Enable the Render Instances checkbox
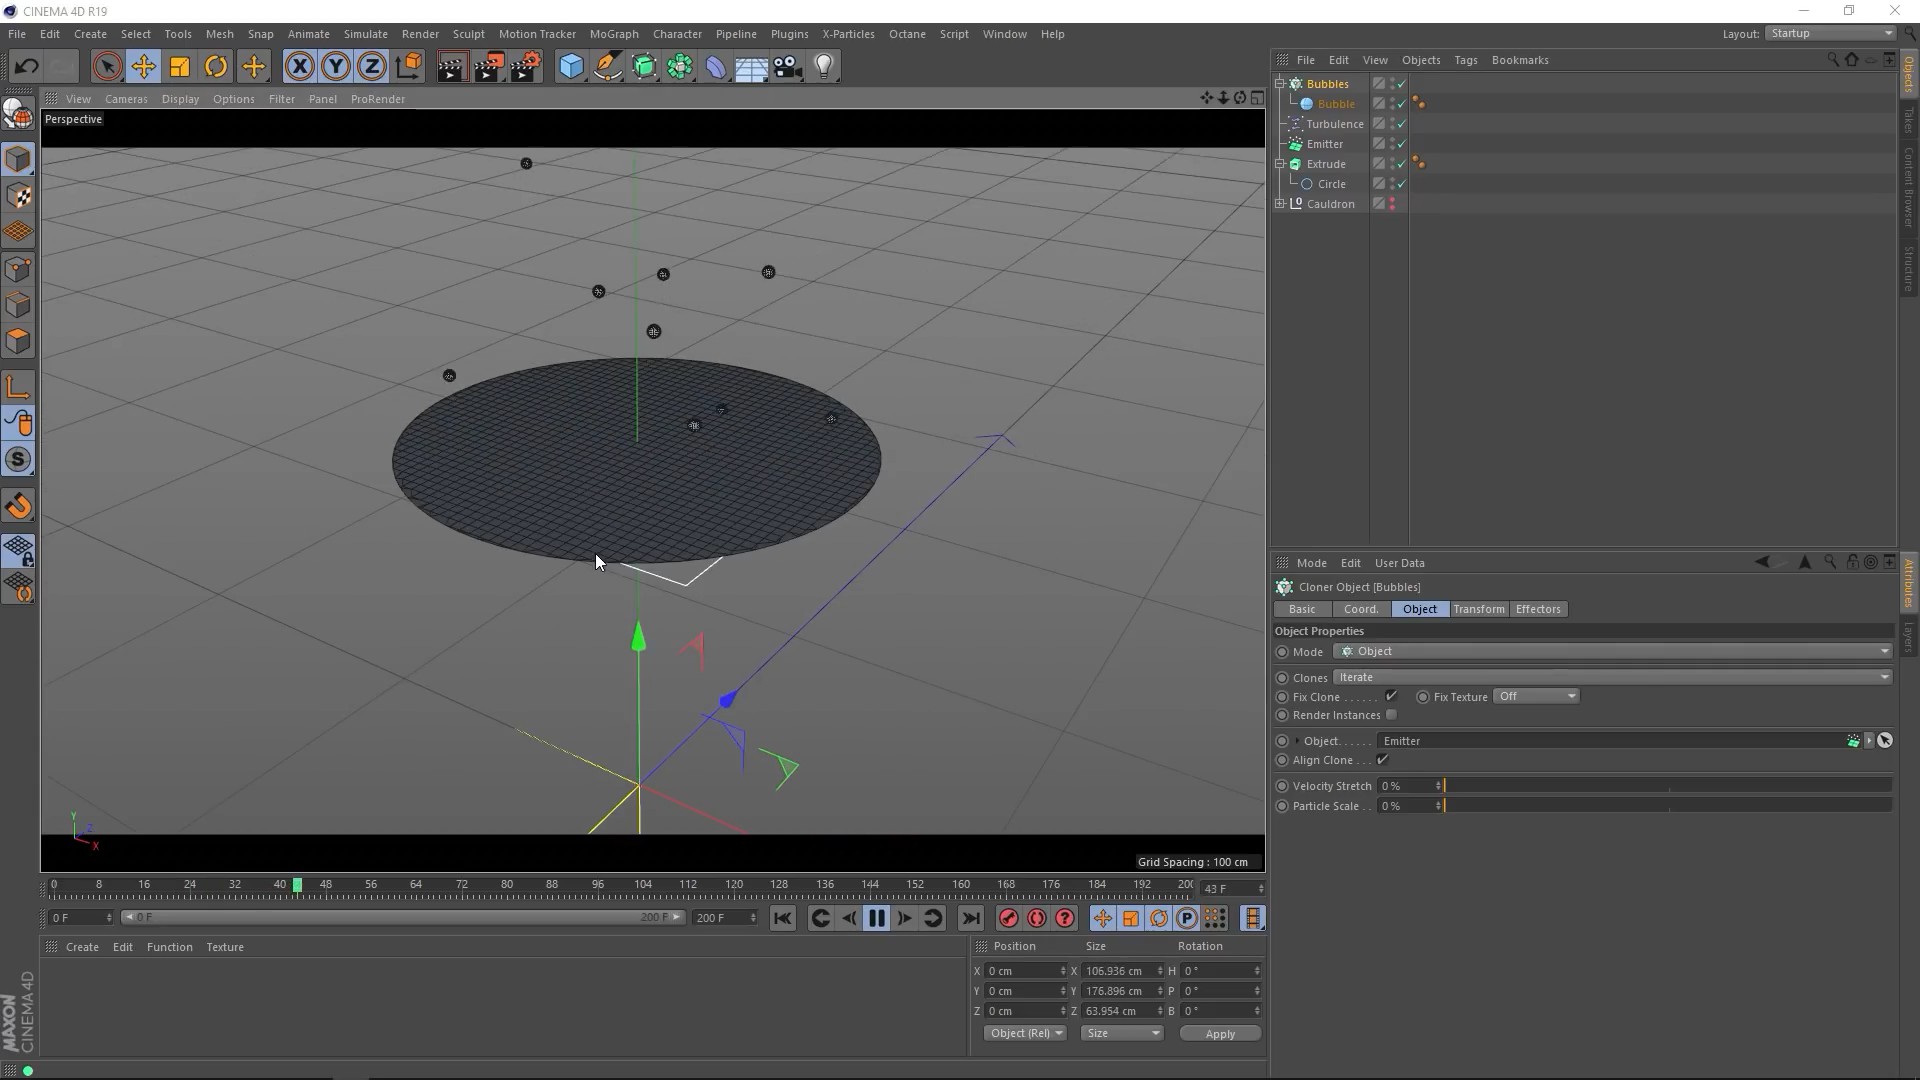 click(x=1391, y=715)
